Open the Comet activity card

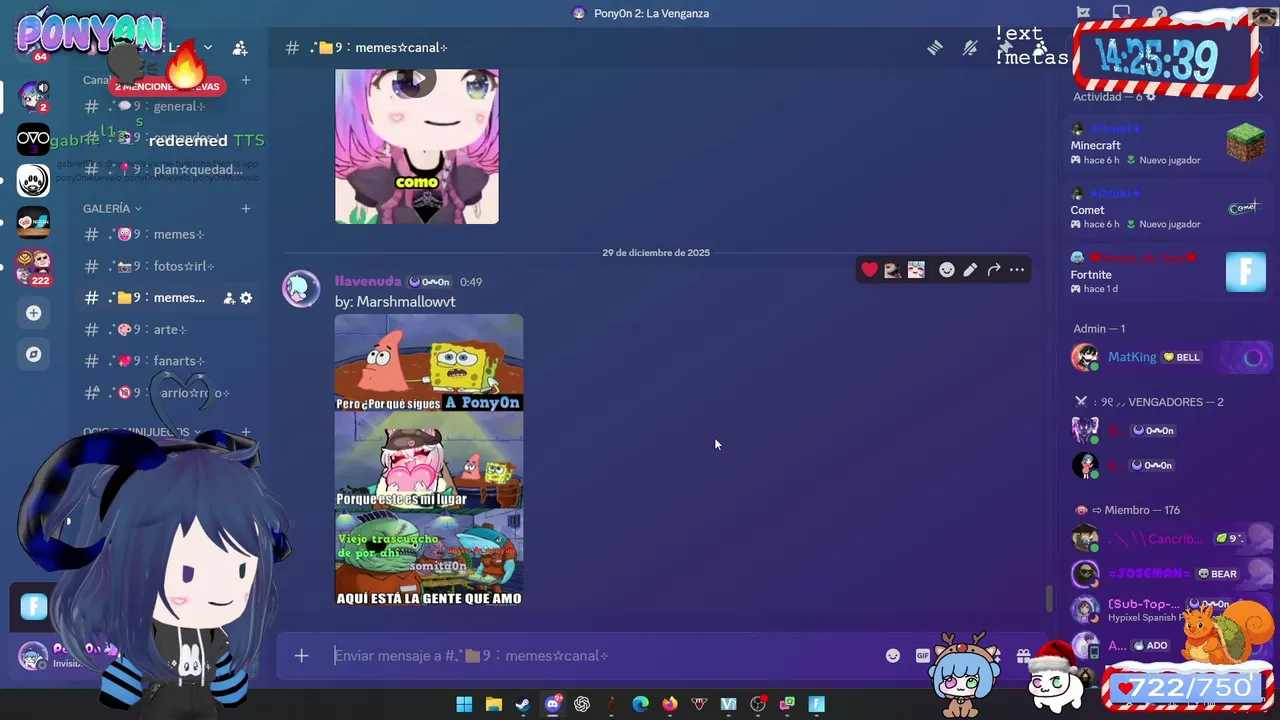(x=1168, y=209)
